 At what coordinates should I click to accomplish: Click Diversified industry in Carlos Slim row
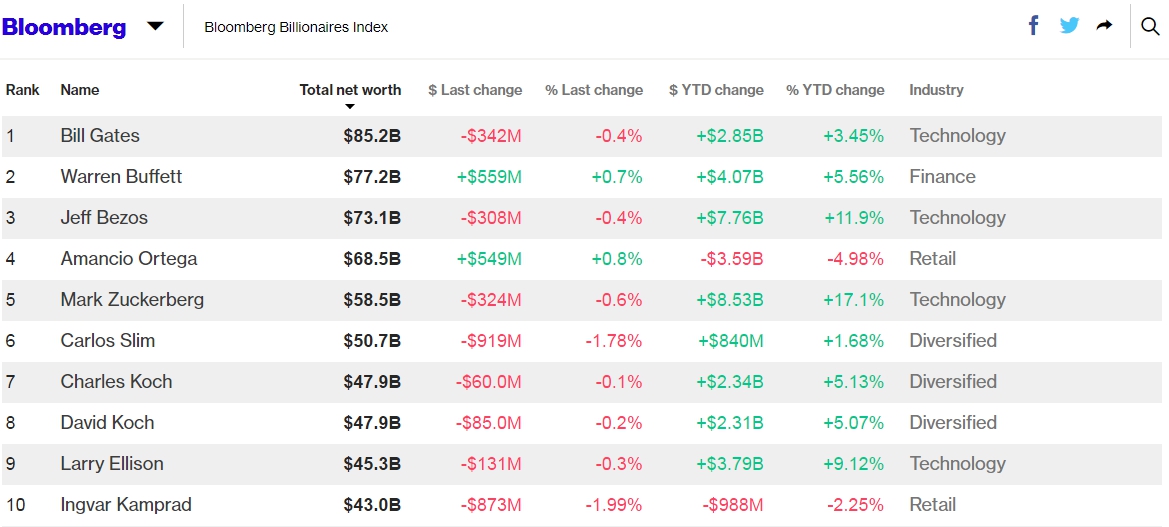(953, 341)
